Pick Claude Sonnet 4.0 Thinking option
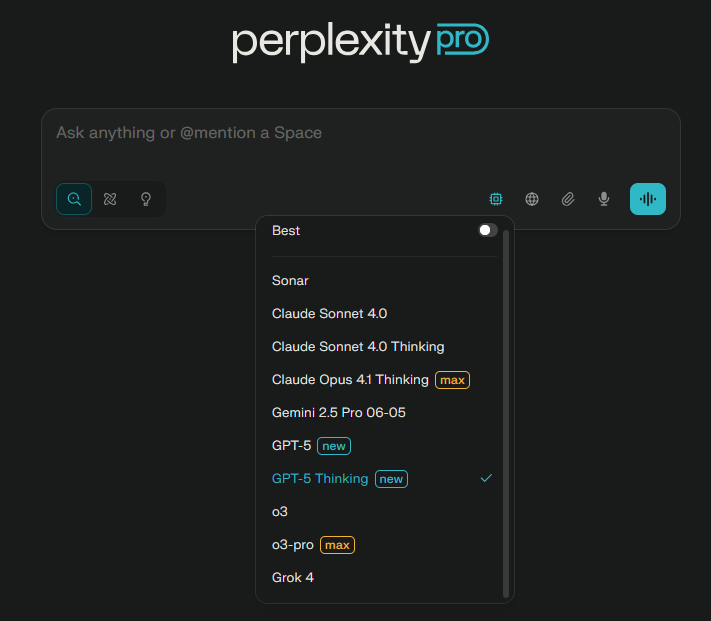The width and height of the screenshot is (711, 621). coord(385,347)
